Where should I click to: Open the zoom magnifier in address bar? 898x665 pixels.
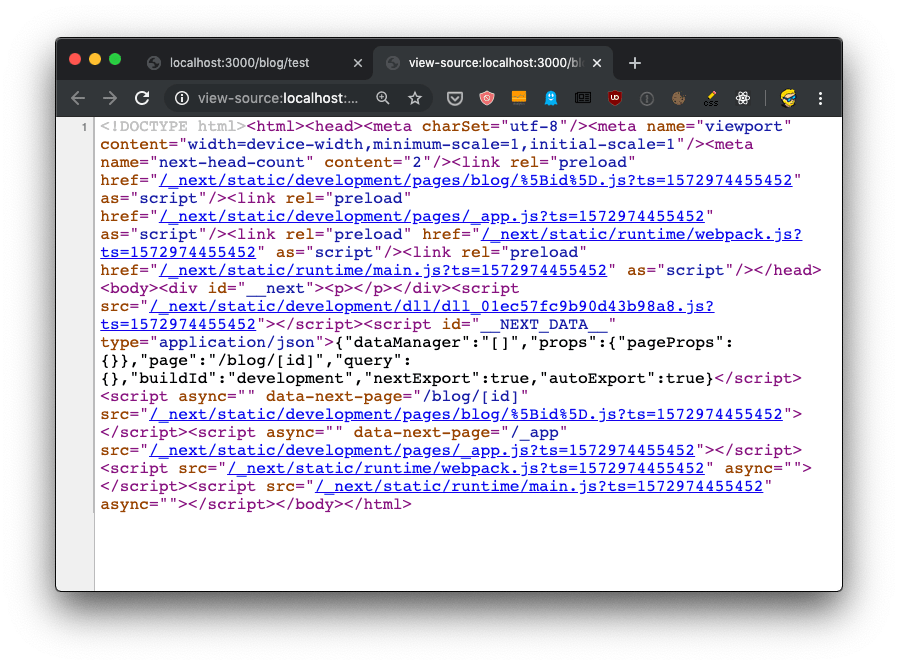pos(382,98)
